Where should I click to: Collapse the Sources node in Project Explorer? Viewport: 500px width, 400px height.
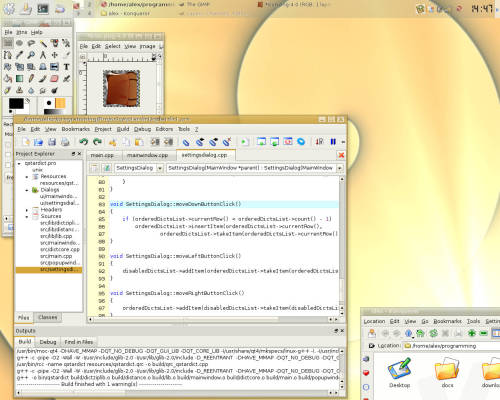27,217
